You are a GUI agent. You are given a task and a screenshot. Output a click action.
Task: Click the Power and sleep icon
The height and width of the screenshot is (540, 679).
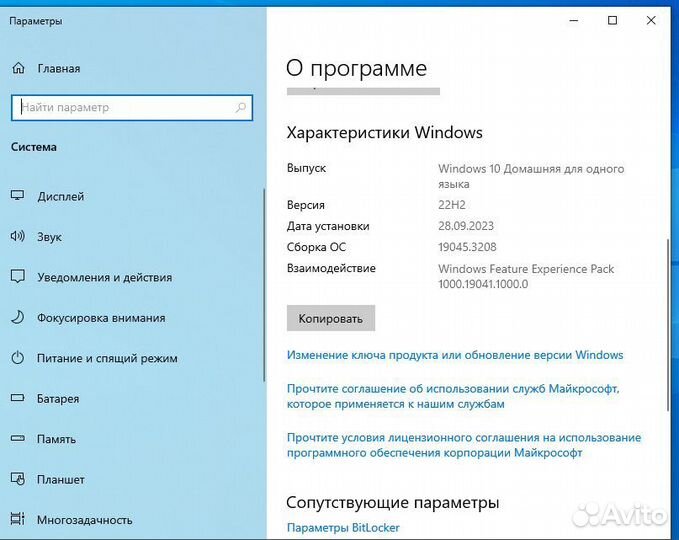[17, 358]
